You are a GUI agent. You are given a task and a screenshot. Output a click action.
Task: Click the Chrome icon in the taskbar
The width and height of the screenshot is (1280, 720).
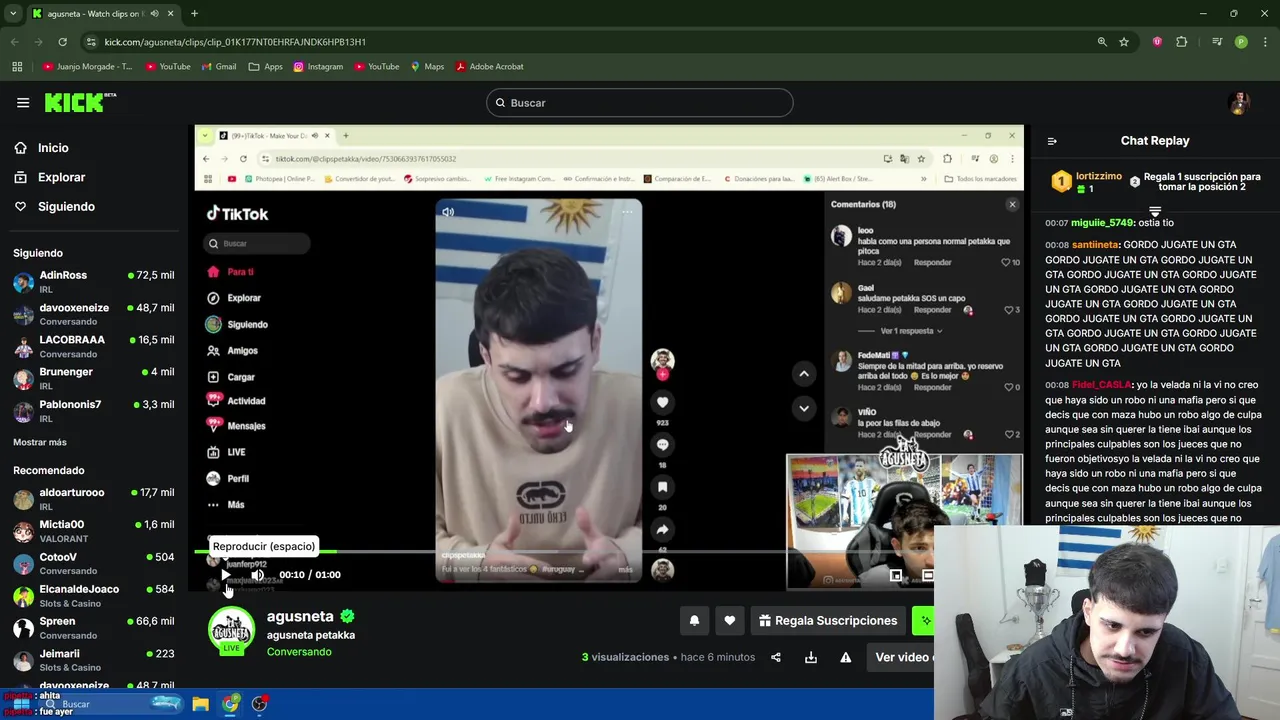click(x=230, y=704)
